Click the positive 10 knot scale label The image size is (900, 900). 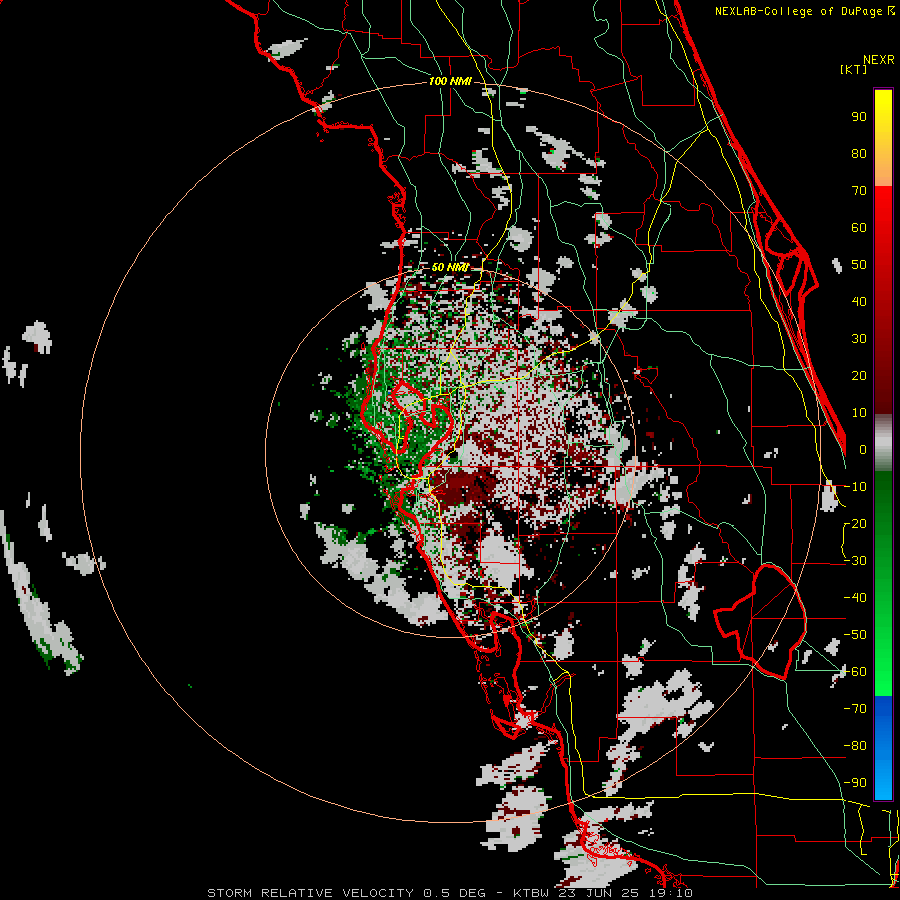point(859,413)
